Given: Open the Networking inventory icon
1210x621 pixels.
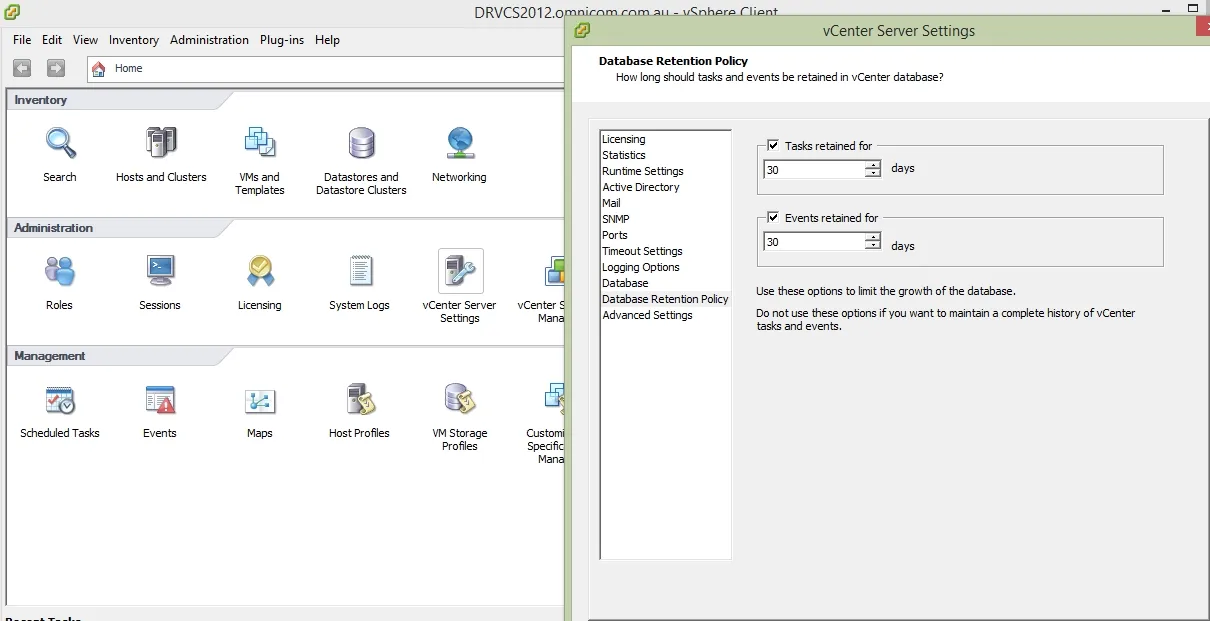Looking at the screenshot, I should pyautogui.click(x=459, y=143).
